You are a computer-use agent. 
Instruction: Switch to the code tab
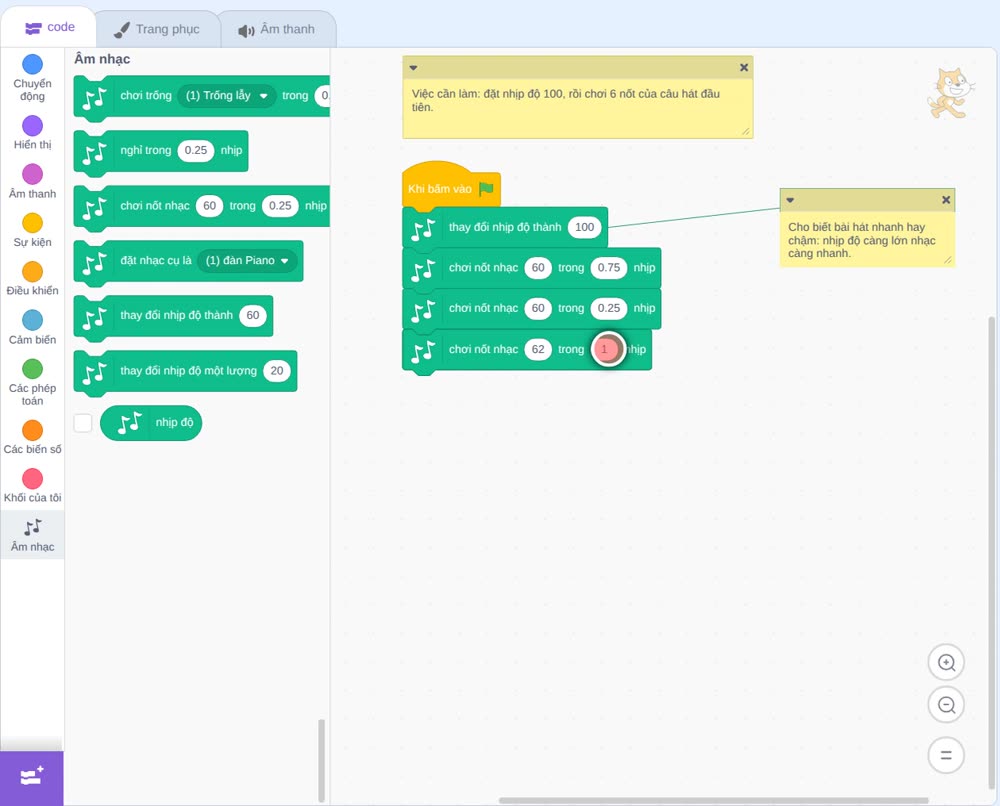tap(49, 27)
